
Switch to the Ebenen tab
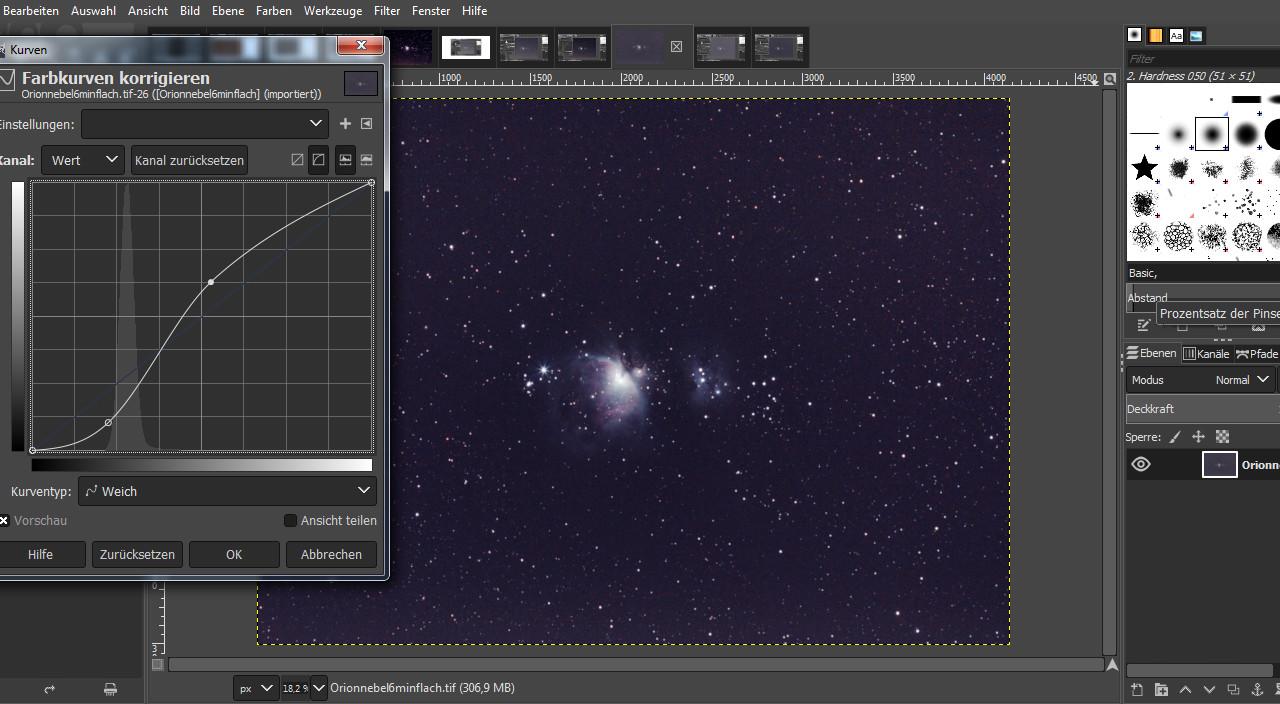coord(1152,353)
